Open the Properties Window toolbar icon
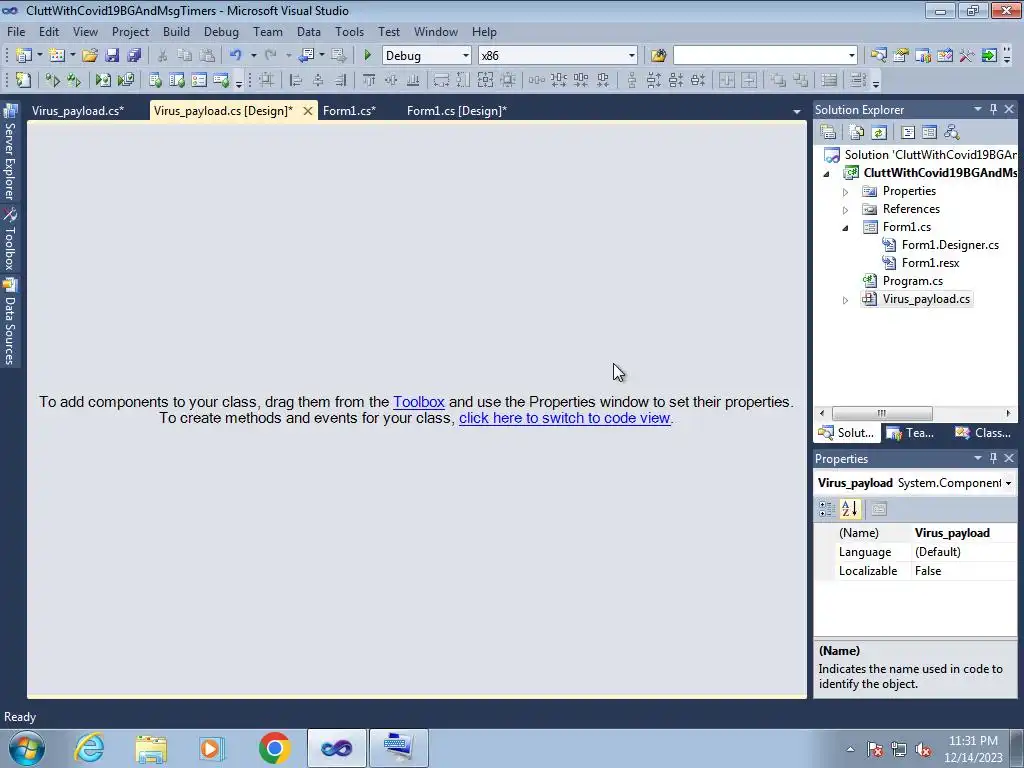 point(901,56)
